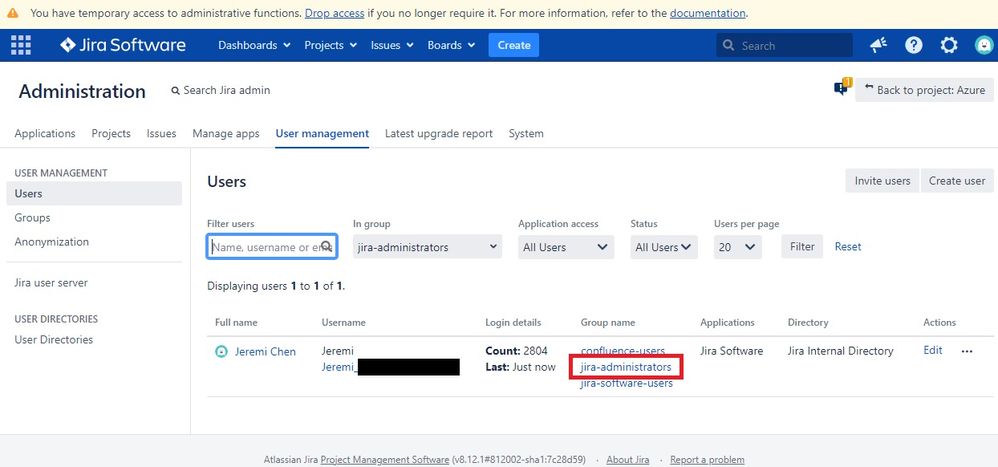
Task: Click the Count: 2804 login details text
Action: [x=516, y=351]
